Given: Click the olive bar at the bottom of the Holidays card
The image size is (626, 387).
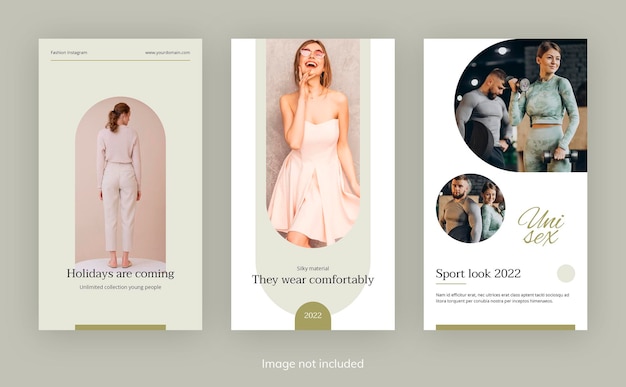Looking at the screenshot, I should tap(120, 327).
